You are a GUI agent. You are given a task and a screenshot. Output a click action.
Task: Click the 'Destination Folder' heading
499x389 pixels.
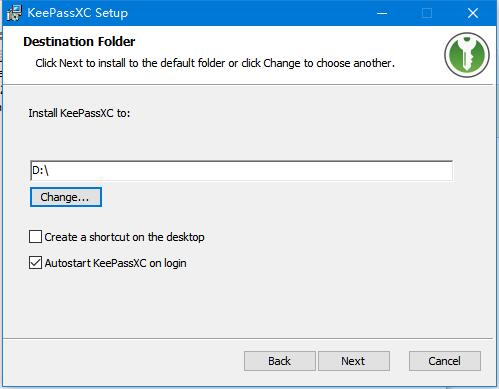click(79, 42)
